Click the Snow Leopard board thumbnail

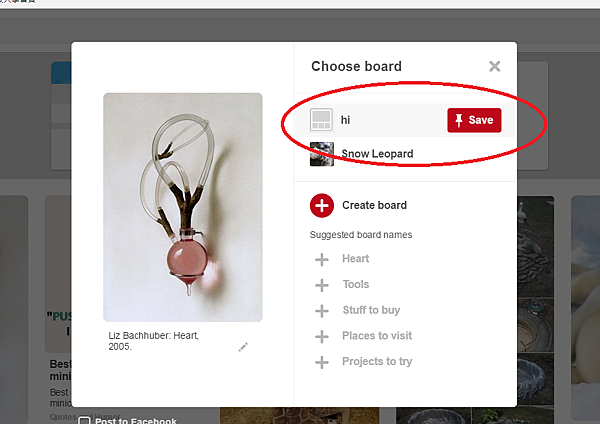click(x=322, y=154)
